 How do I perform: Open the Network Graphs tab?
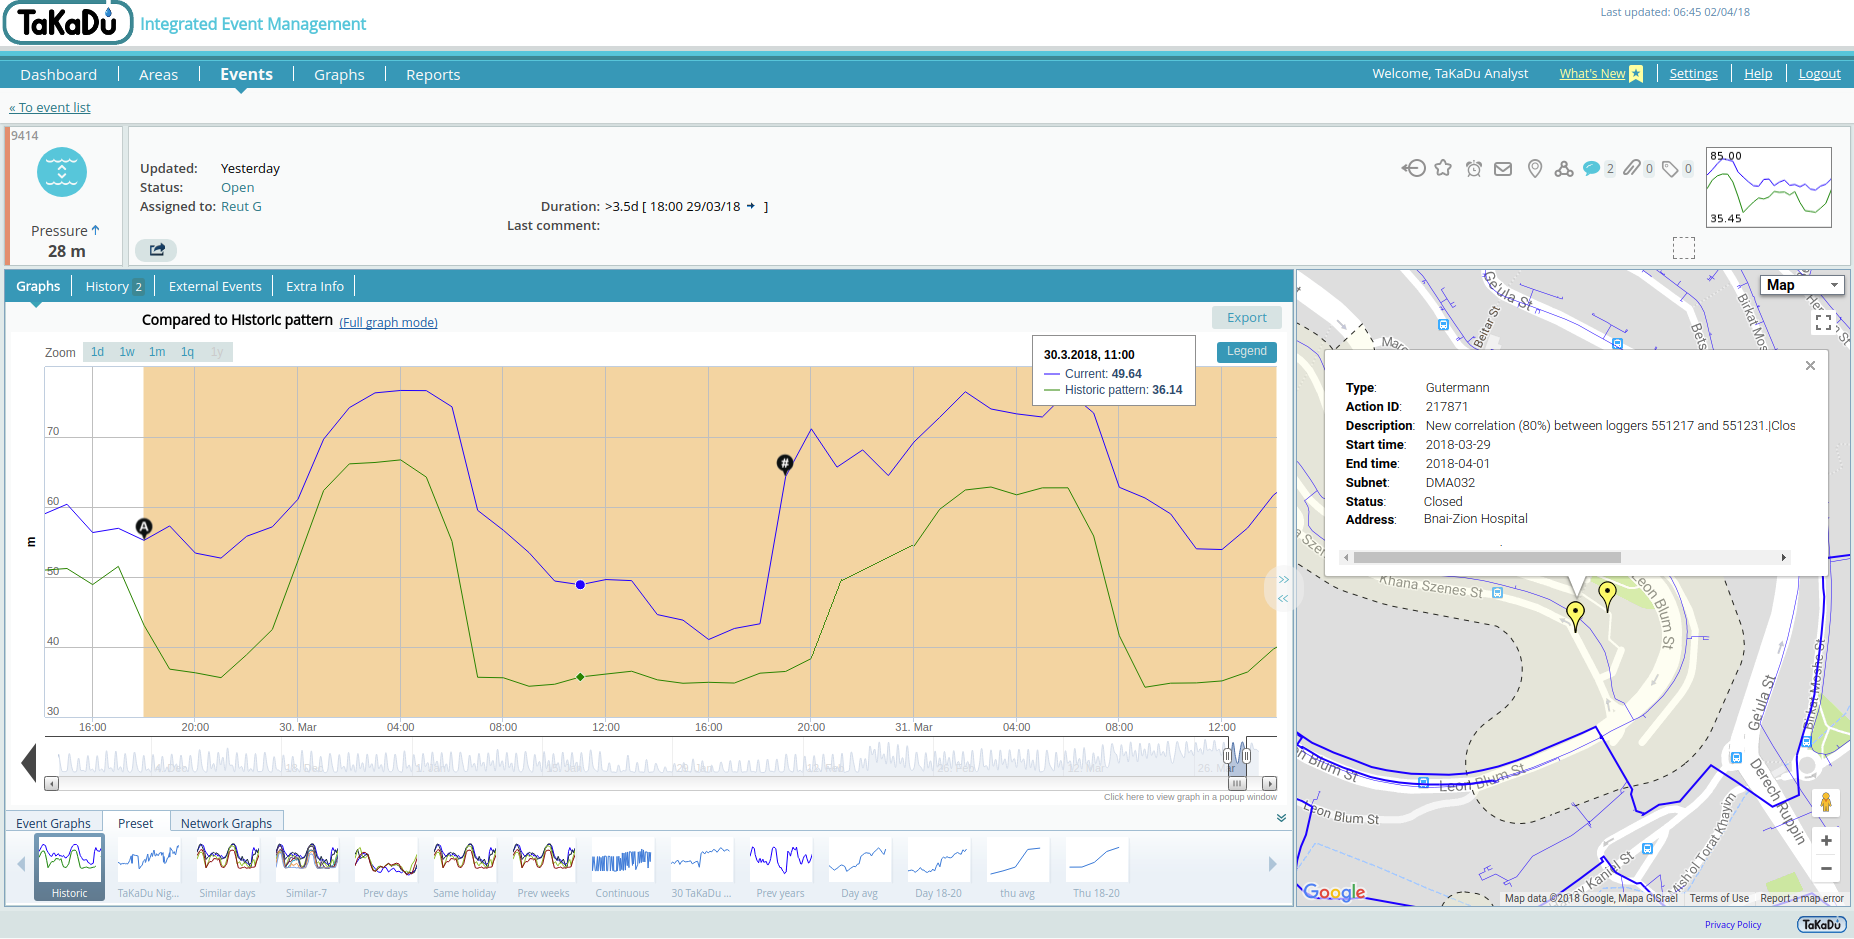(226, 823)
